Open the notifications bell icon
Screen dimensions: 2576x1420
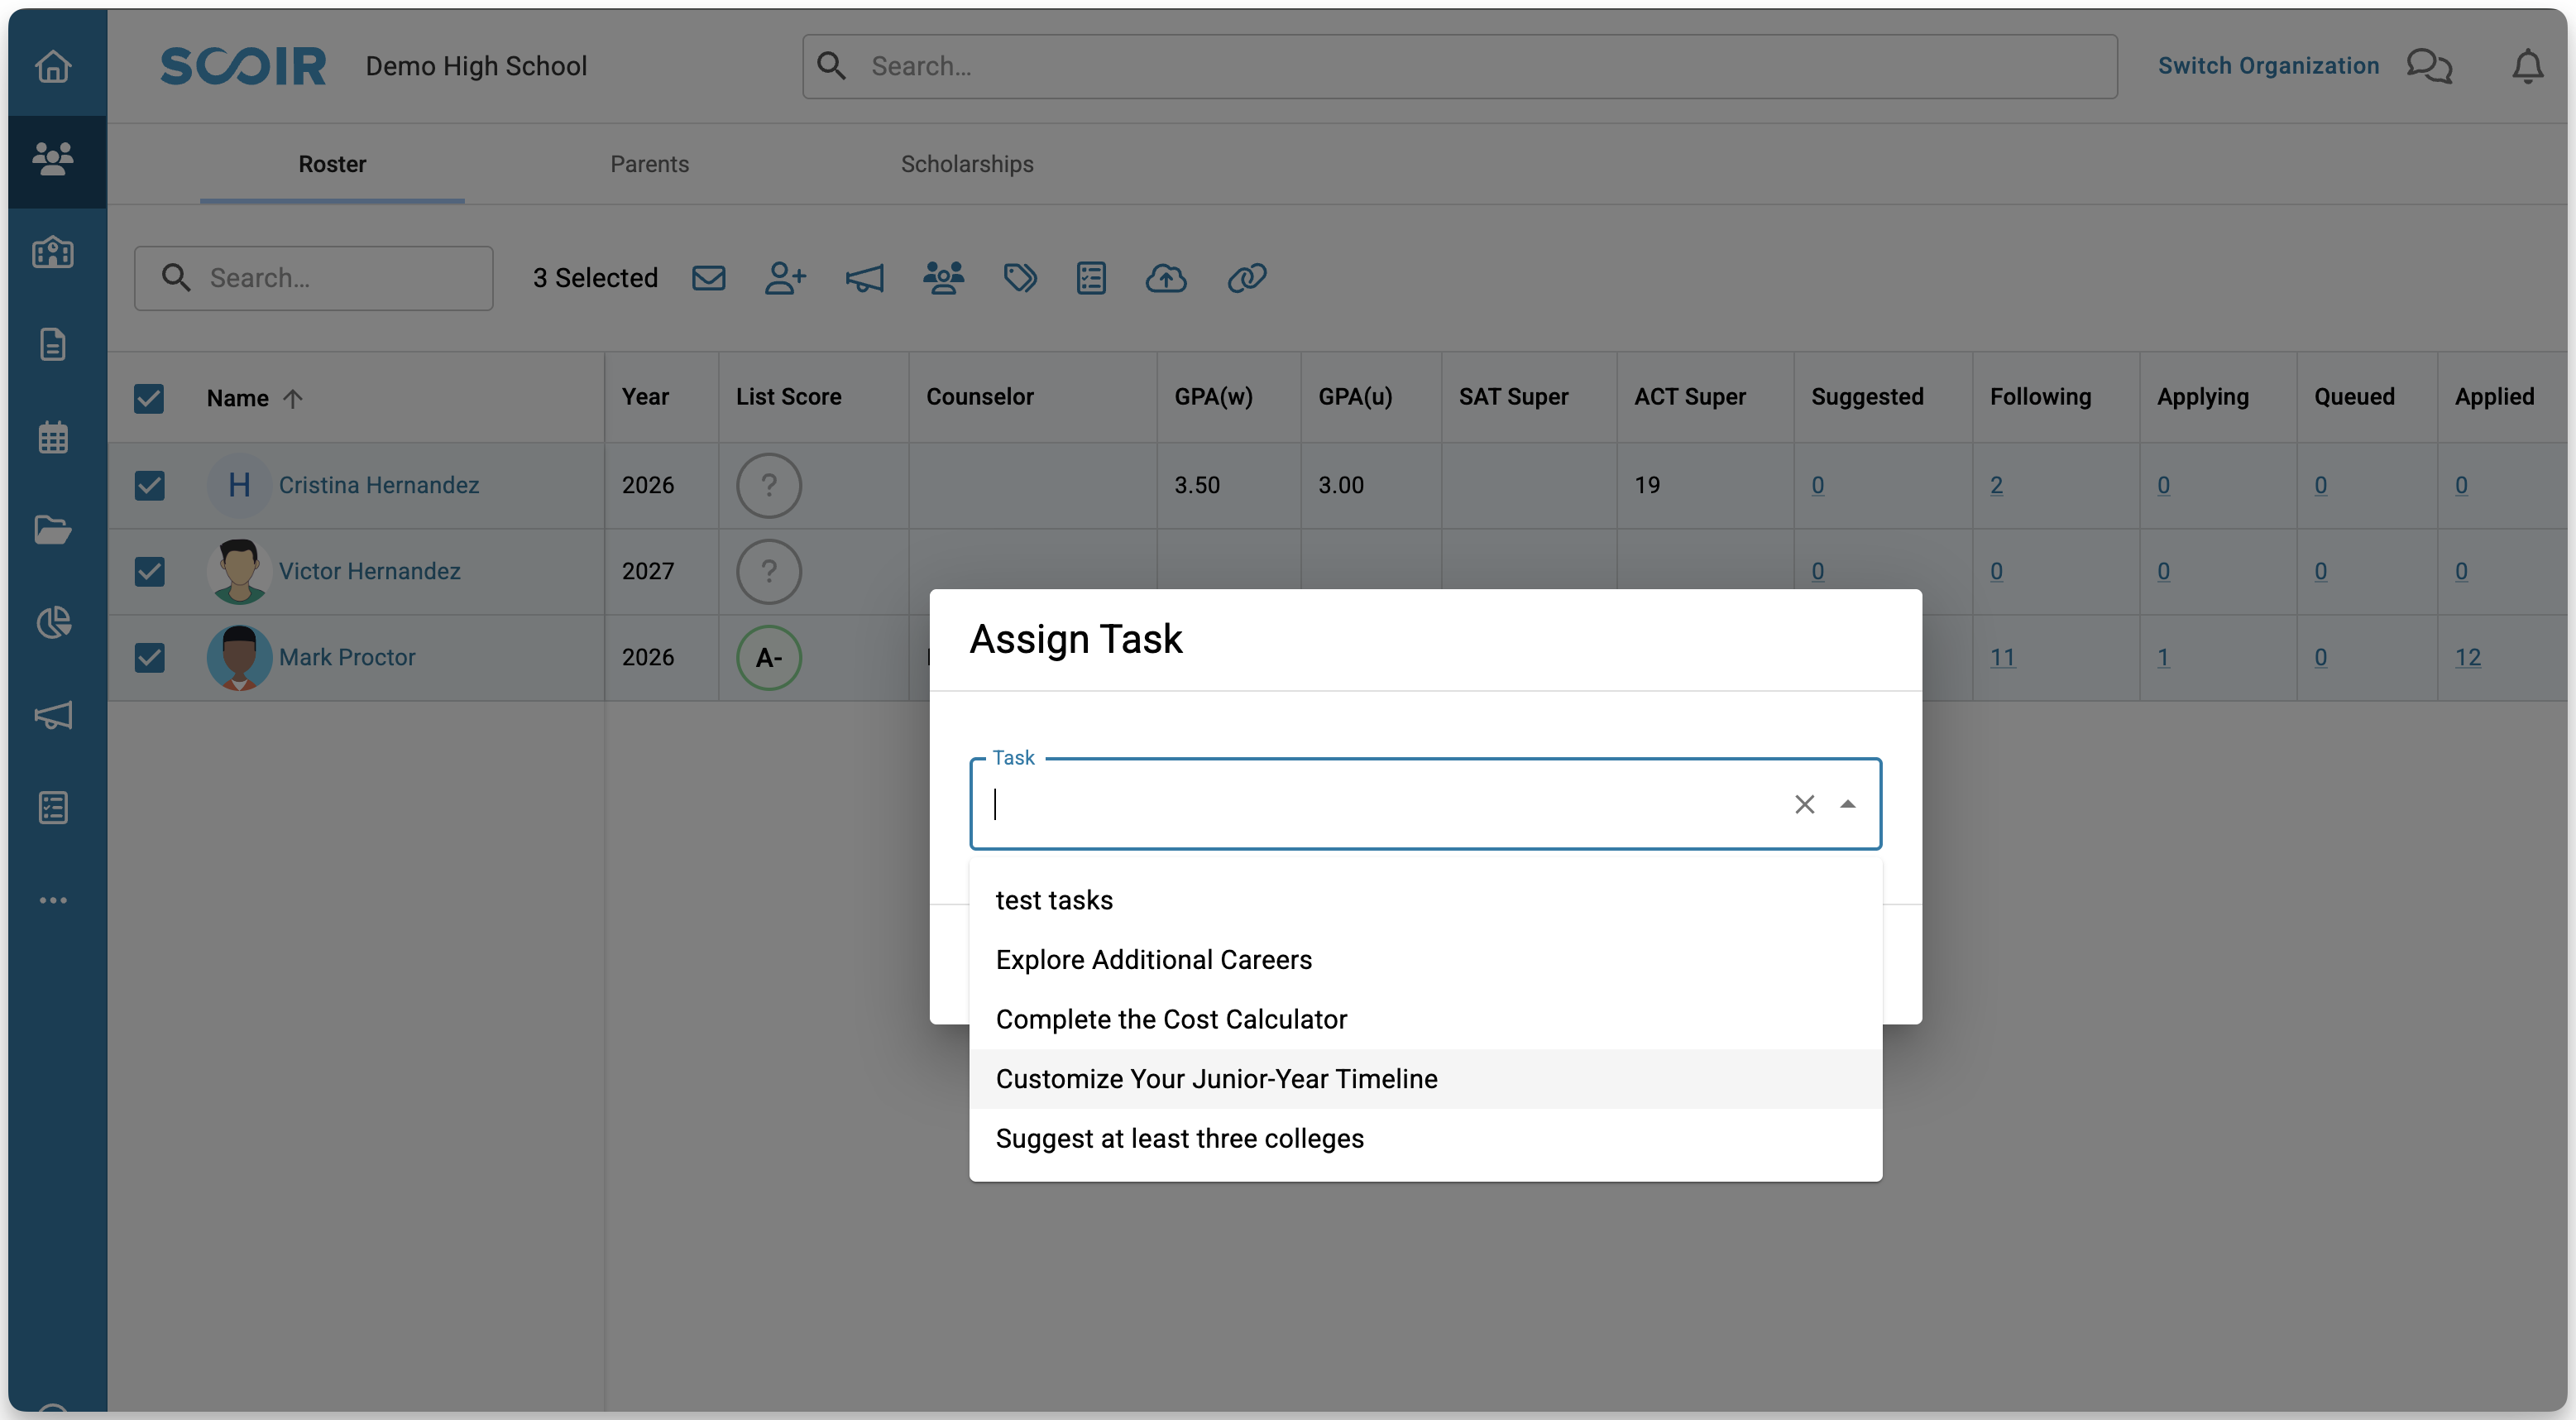2527,66
